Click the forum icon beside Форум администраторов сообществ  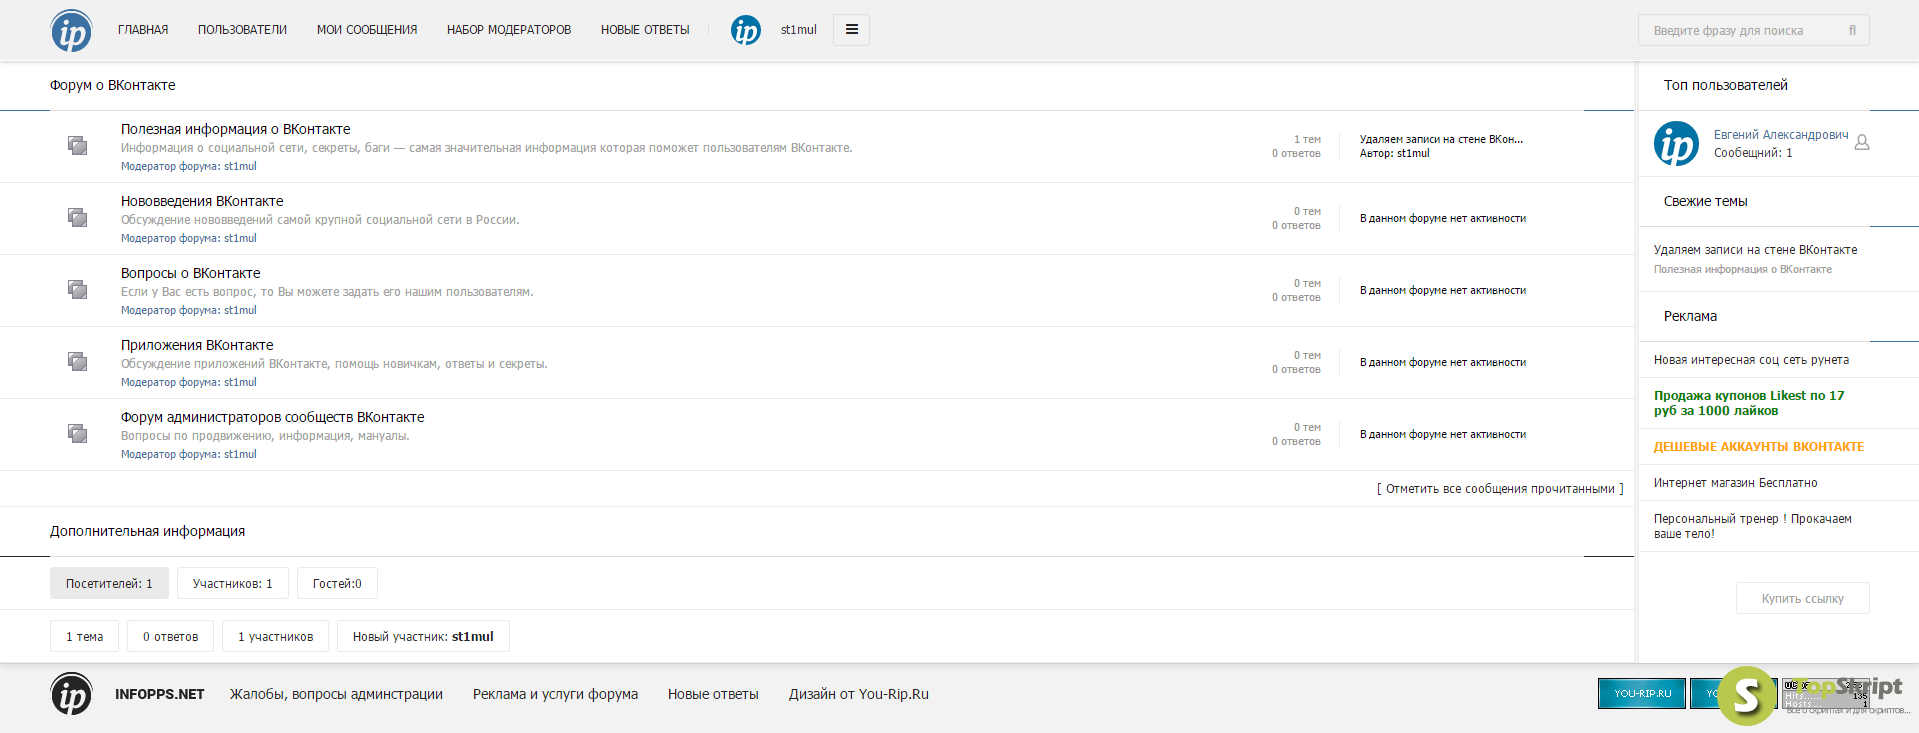point(77,433)
